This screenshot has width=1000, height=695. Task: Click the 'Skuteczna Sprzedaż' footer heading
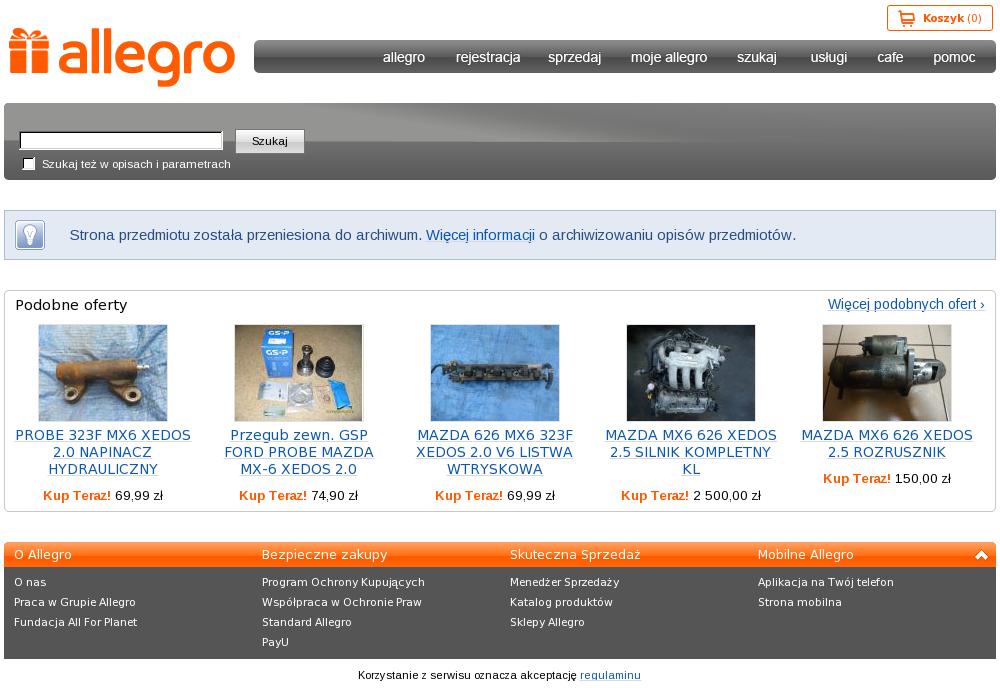(575, 555)
